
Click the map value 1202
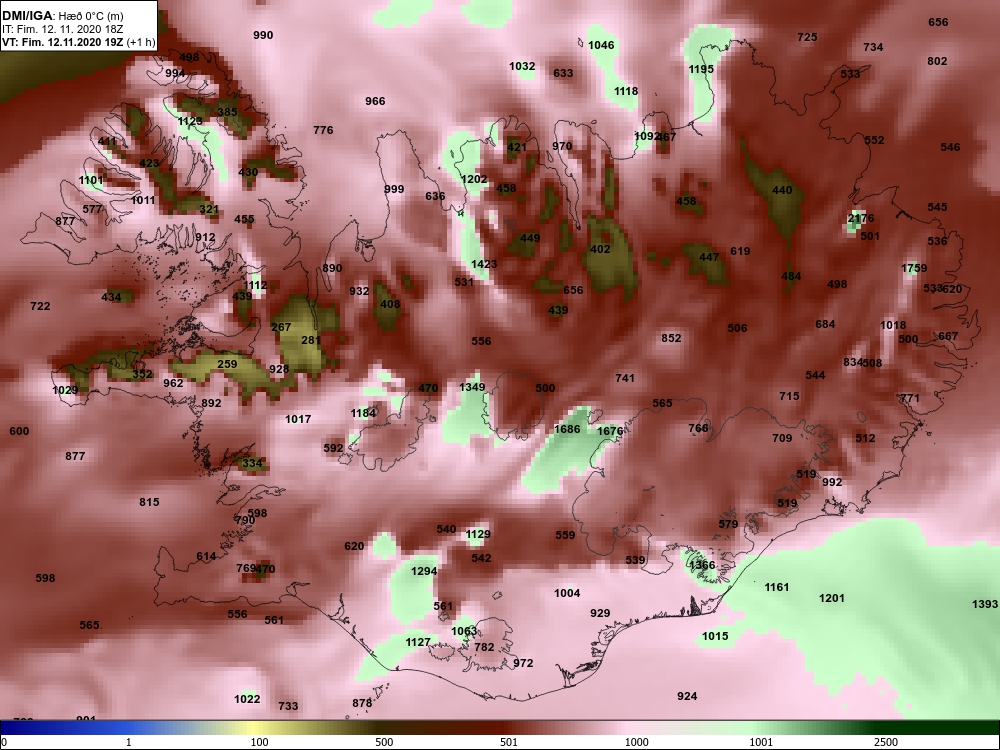474,179
